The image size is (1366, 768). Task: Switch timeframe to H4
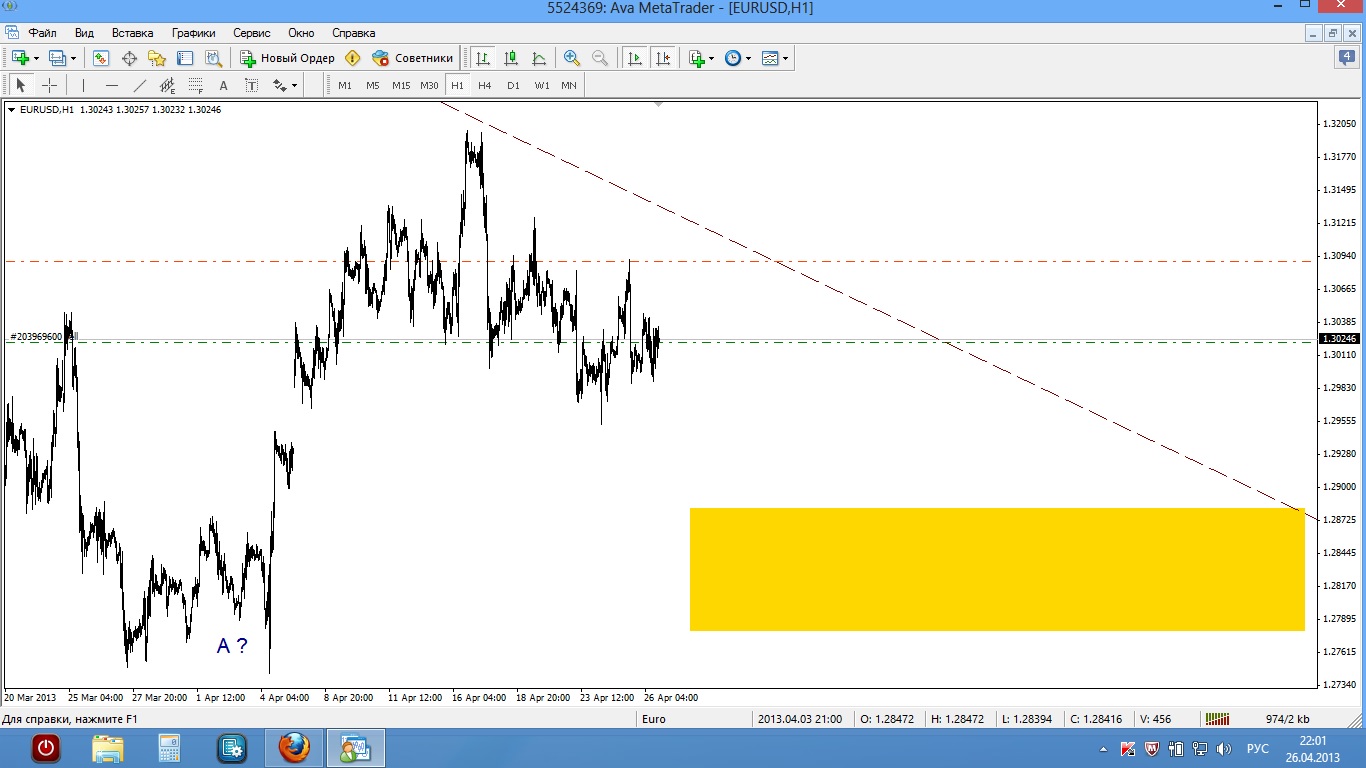[485, 86]
